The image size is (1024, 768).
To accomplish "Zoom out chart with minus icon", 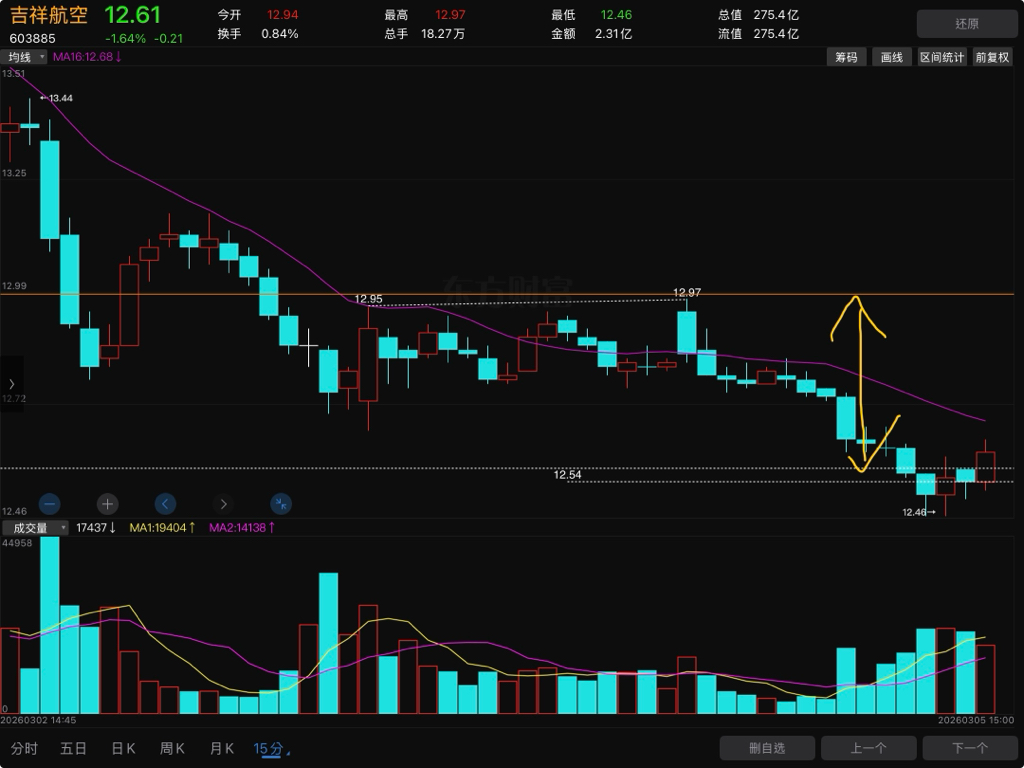I will [x=50, y=504].
